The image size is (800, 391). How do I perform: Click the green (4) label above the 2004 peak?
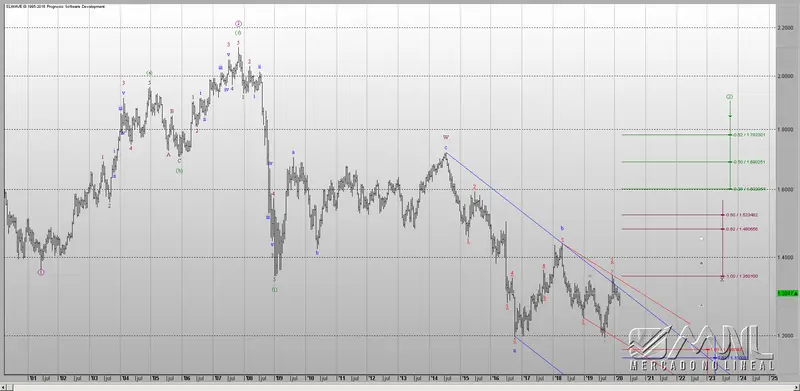click(x=149, y=73)
